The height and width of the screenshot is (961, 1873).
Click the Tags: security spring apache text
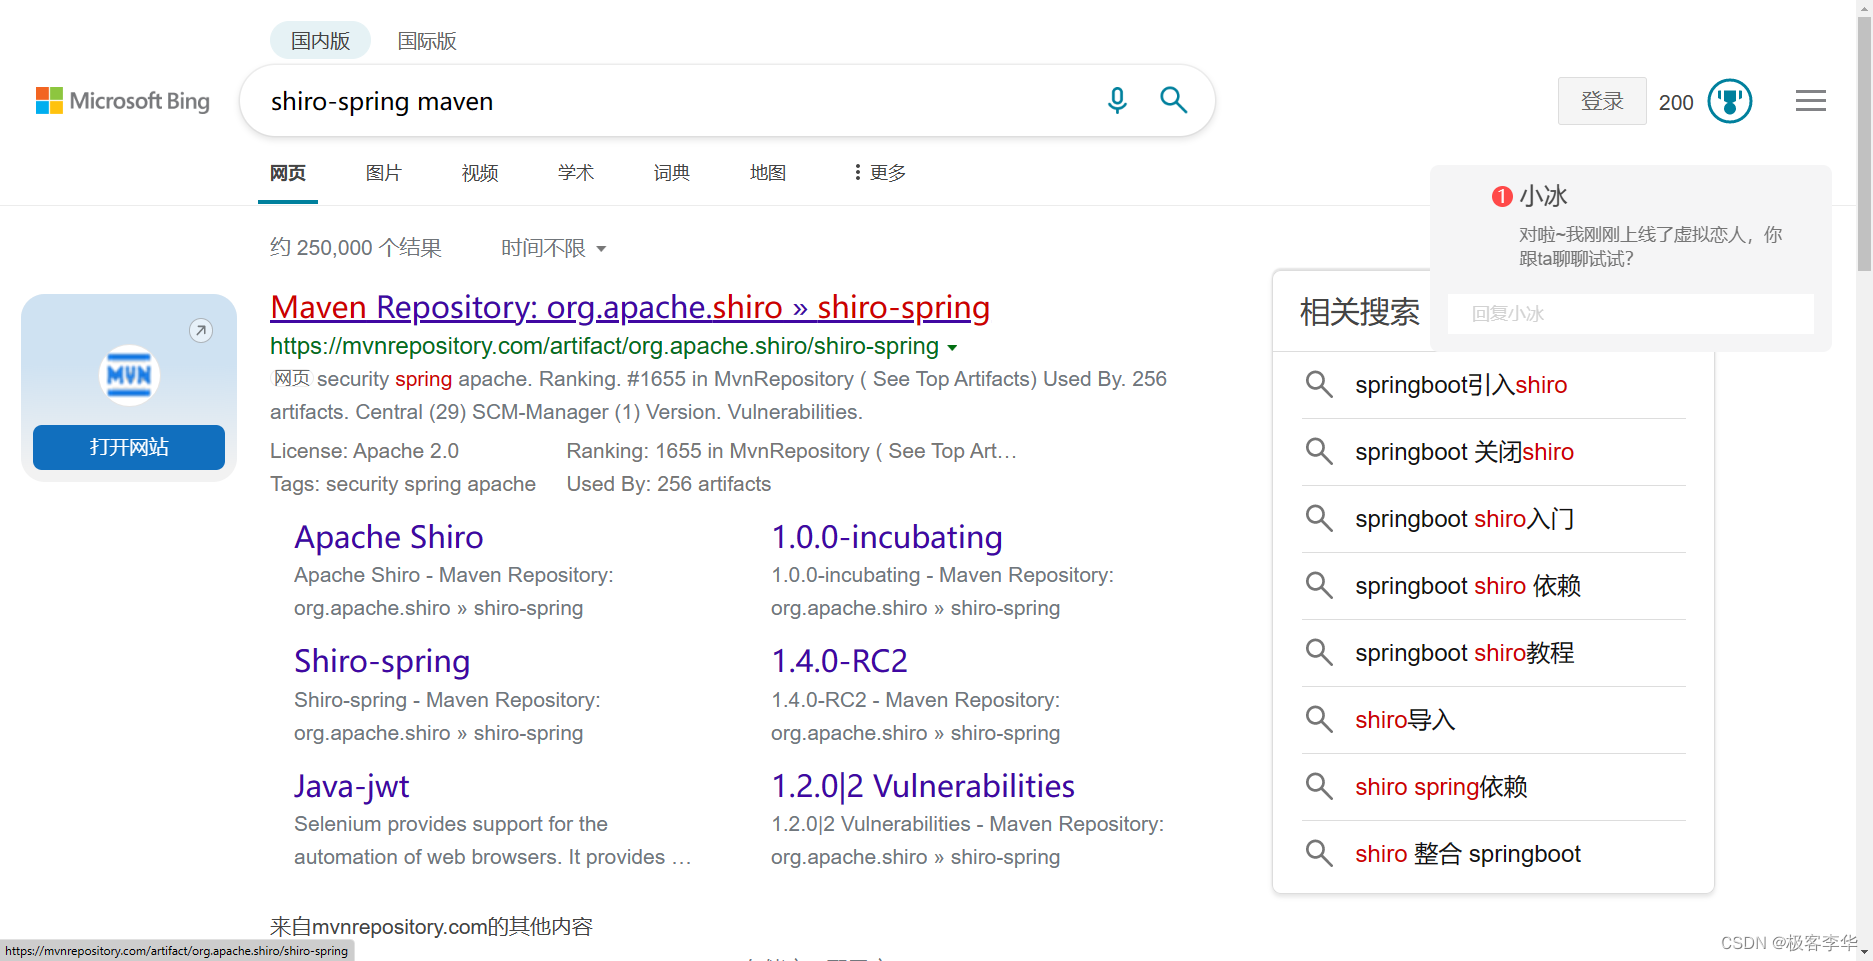403,484
